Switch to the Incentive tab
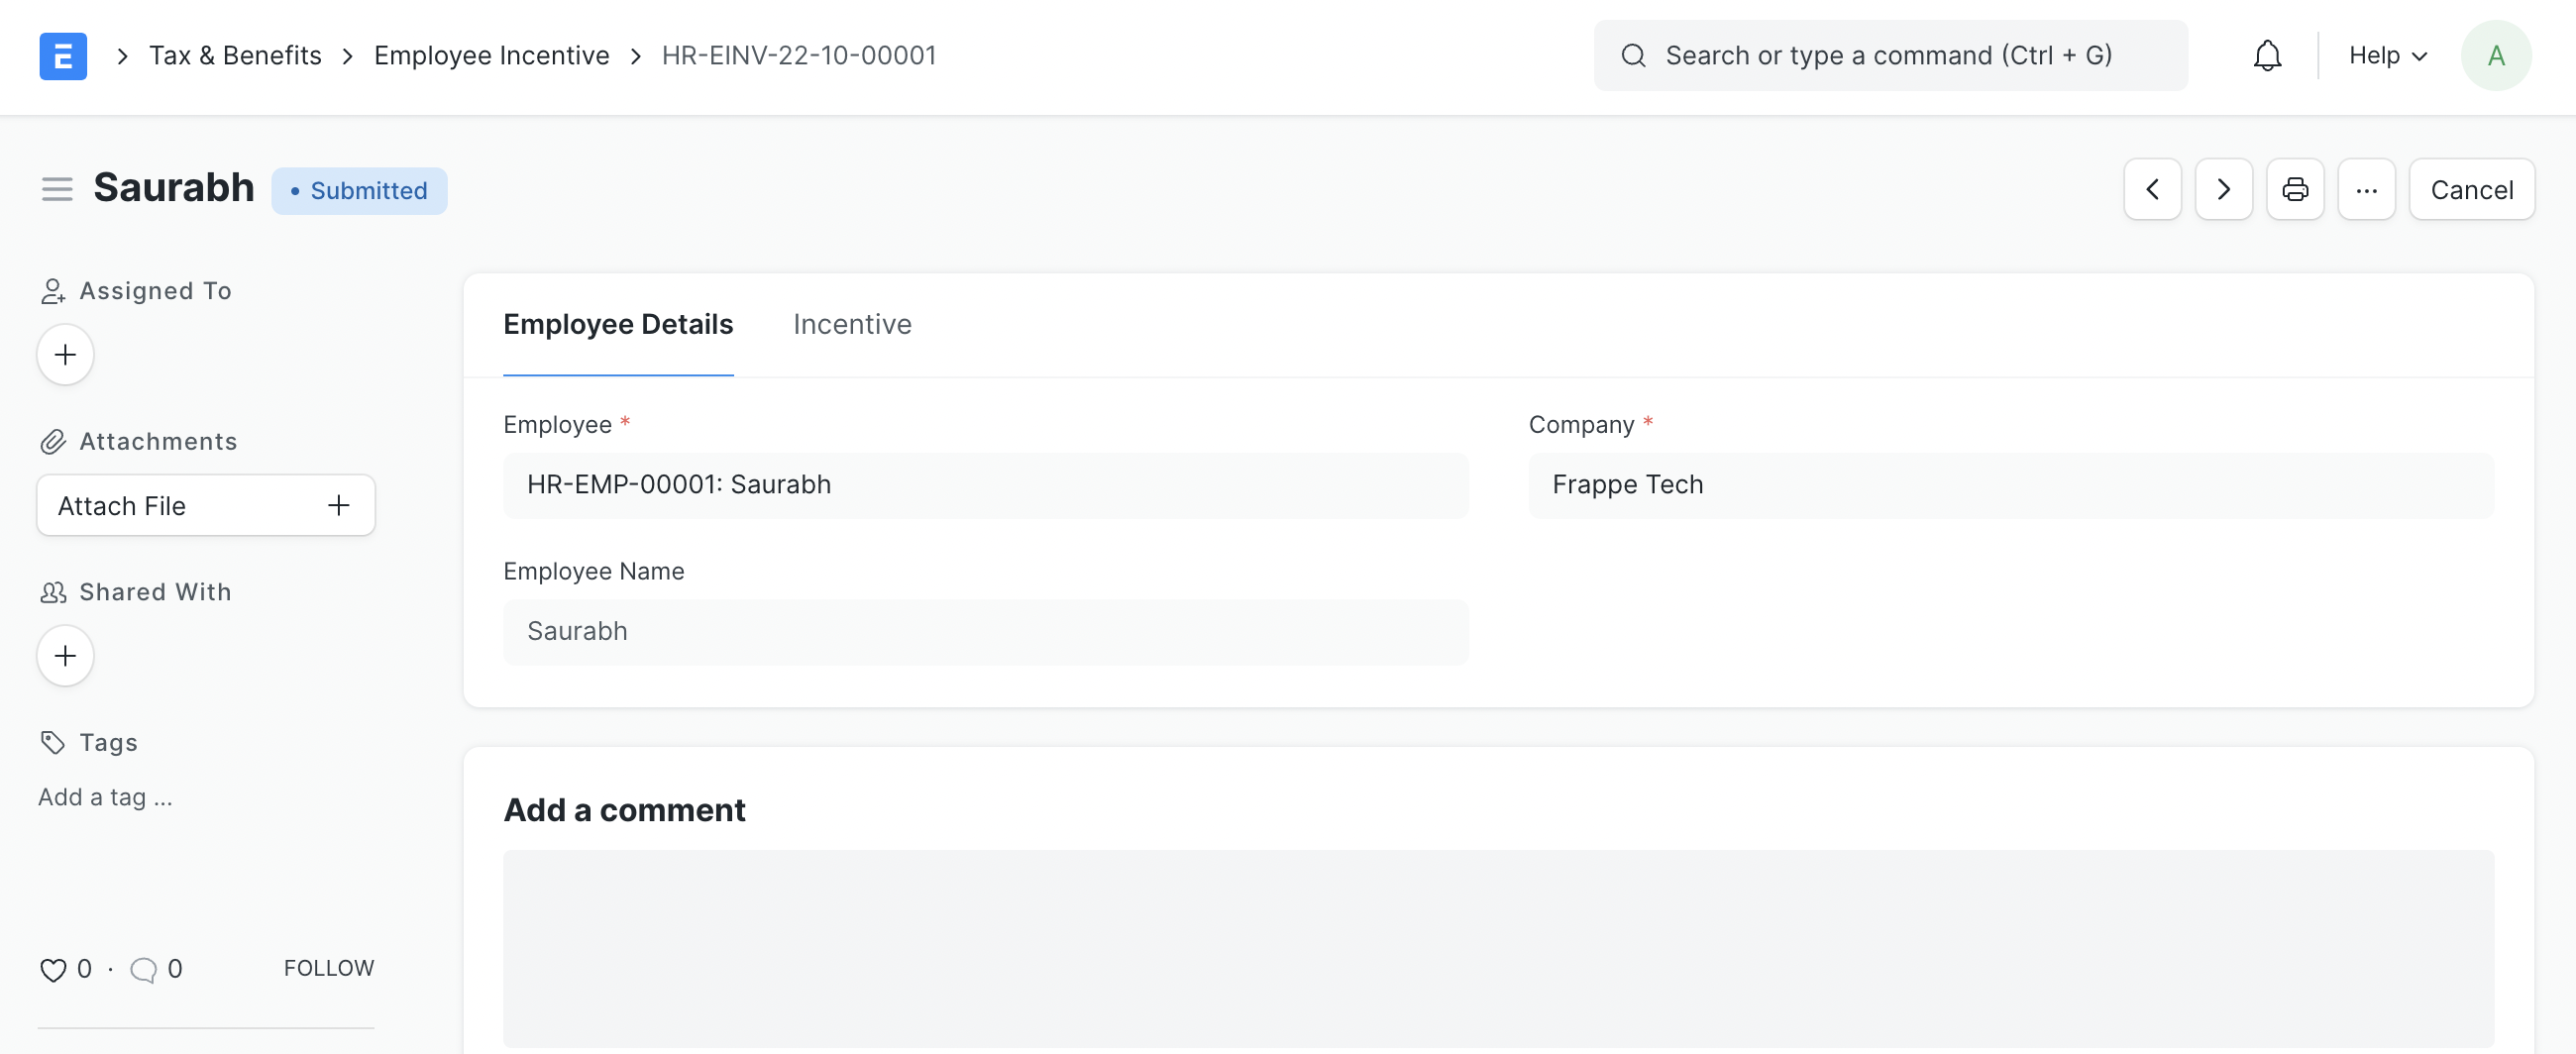This screenshot has height=1054, width=2576. (852, 324)
